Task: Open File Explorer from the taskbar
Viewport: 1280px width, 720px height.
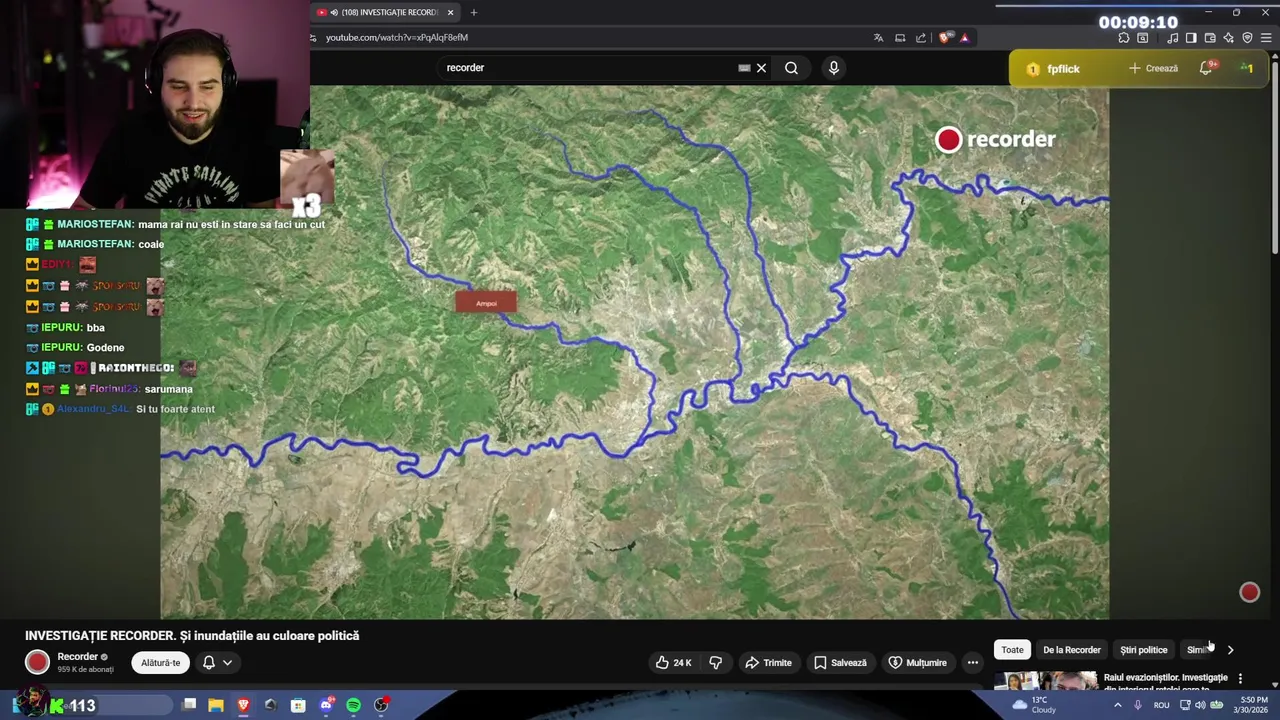Action: 216,705
